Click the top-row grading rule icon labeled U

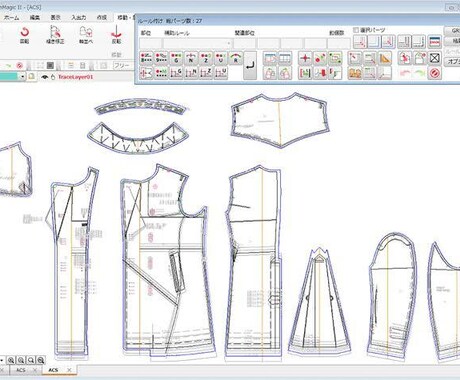[221, 58]
